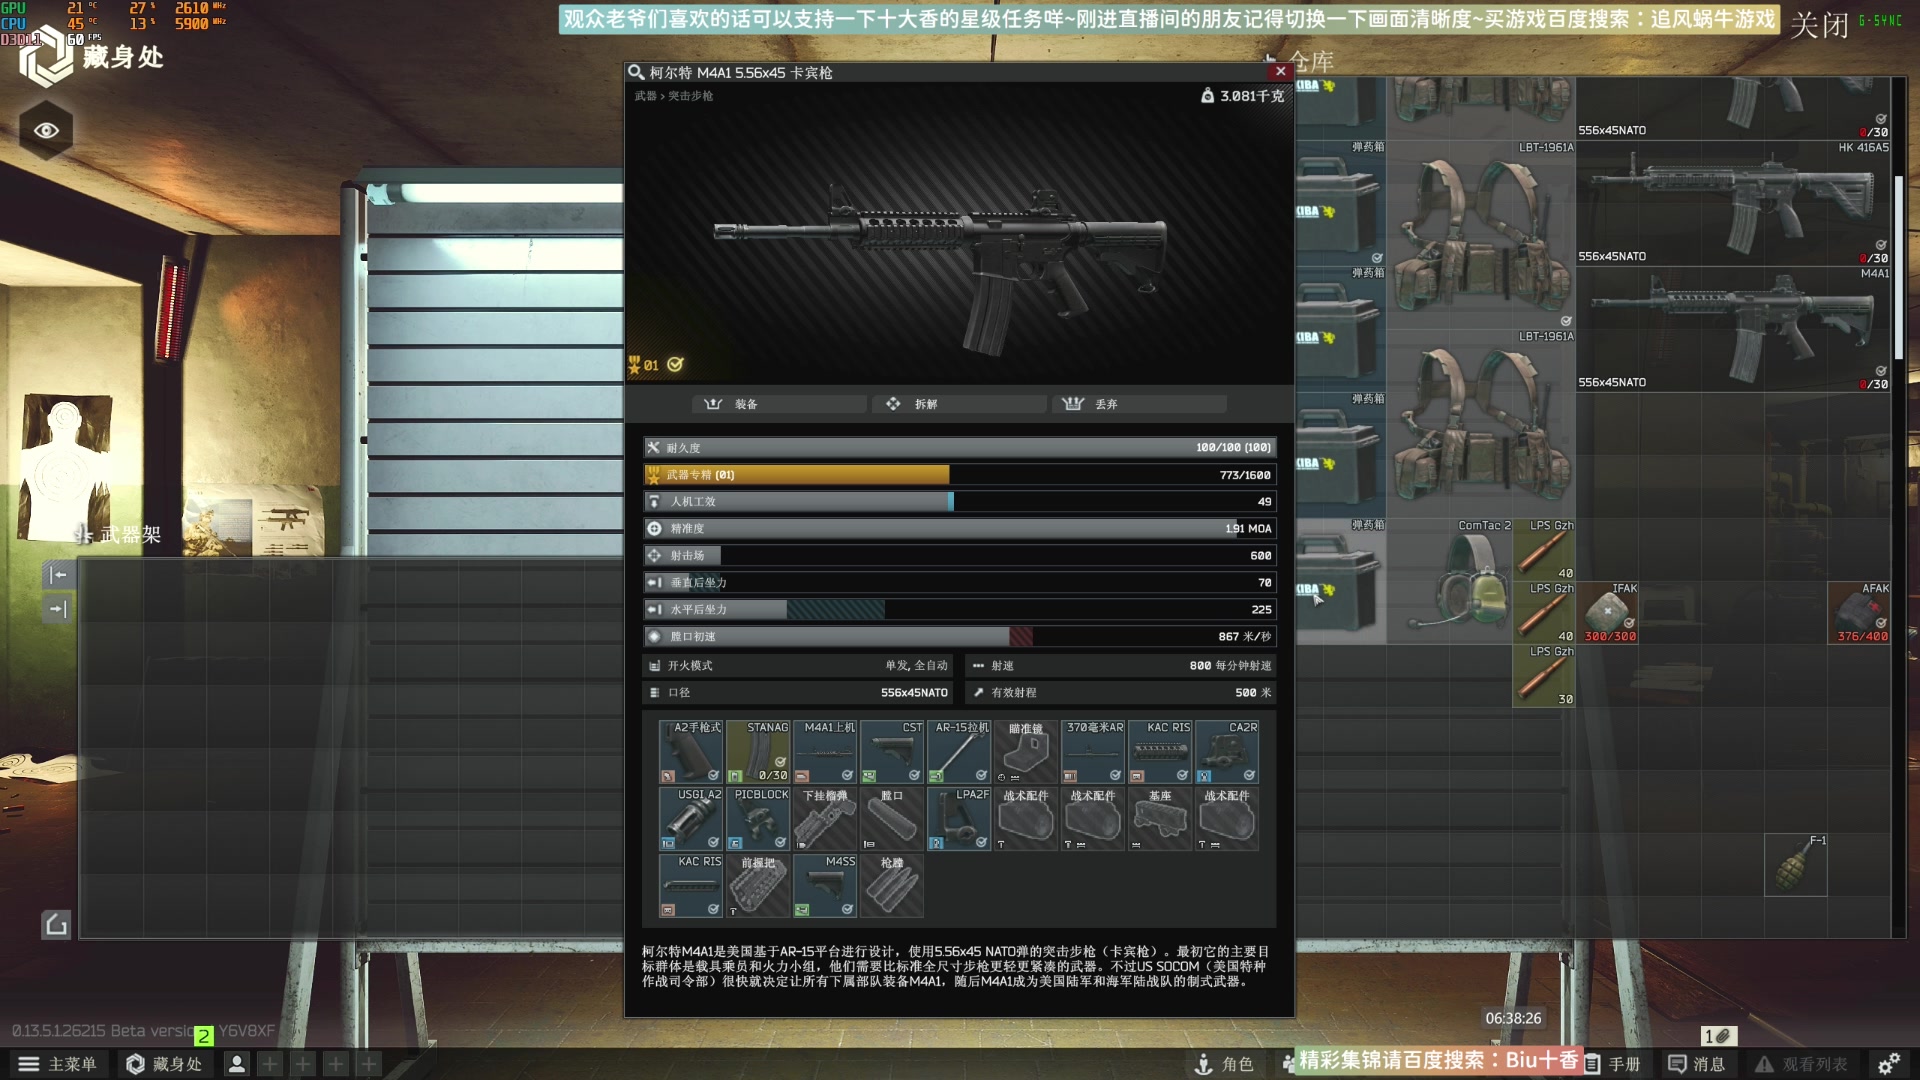Select the A2 pistol grip part slot
The image size is (1920, 1080).
[x=691, y=752]
